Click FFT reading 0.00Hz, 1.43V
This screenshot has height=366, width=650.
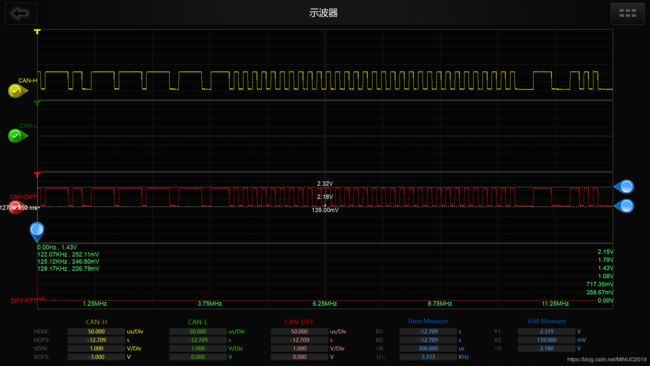click(x=57, y=247)
